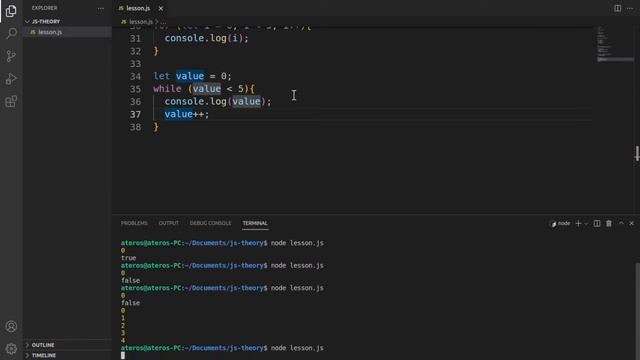Switch to the TERMINAL panel tab
The width and height of the screenshot is (640, 360).
[x=255, y=223]
